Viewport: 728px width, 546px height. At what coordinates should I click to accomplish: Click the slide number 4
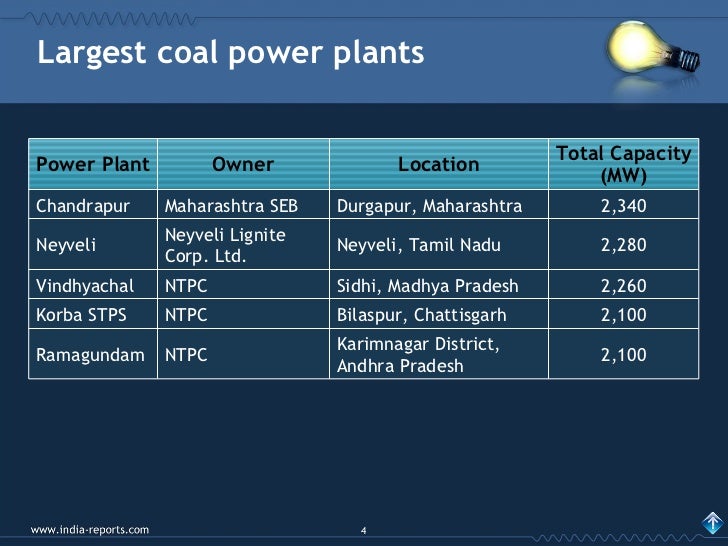[364, 530]
